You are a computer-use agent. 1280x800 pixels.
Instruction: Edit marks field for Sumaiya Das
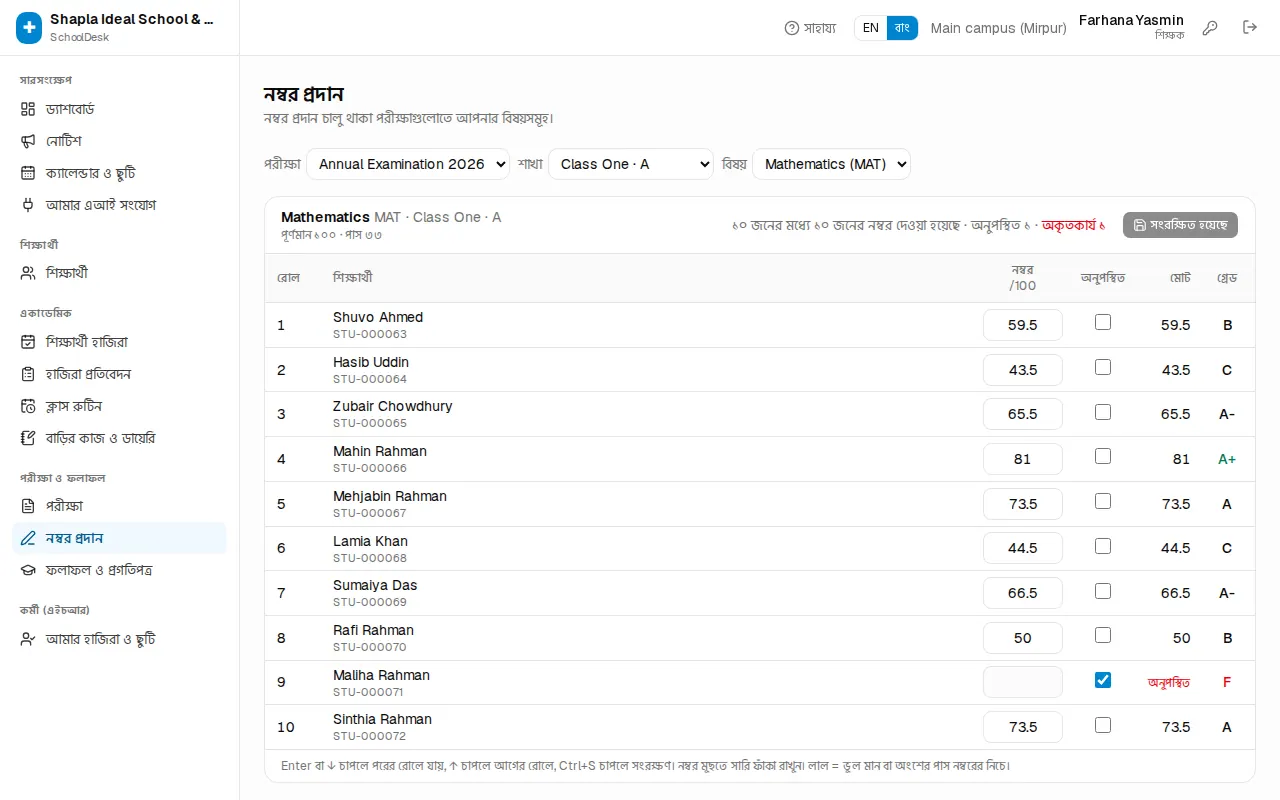tap(1023, 593)
